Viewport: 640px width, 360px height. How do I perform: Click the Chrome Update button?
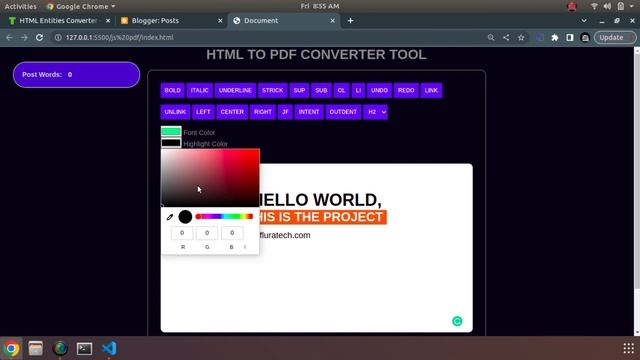click(x=615, y=37)
